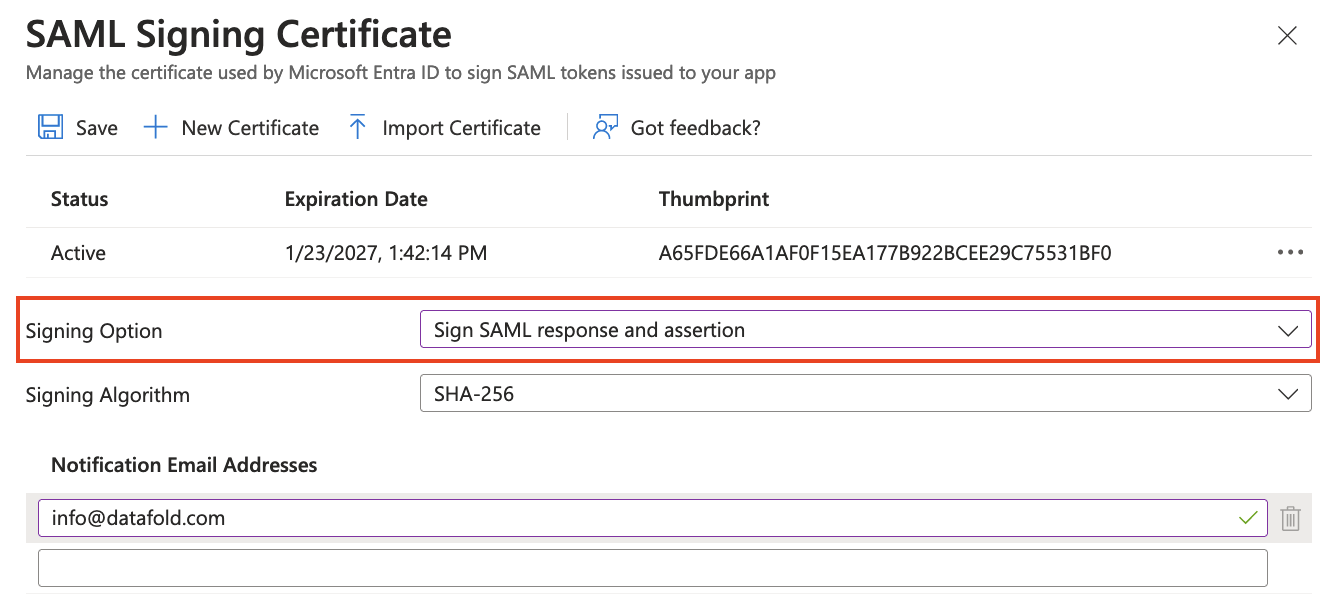Click green checkmark in email field
Image resolution: width=1338 pixels, height=602 pixels.
[1247, 518]
